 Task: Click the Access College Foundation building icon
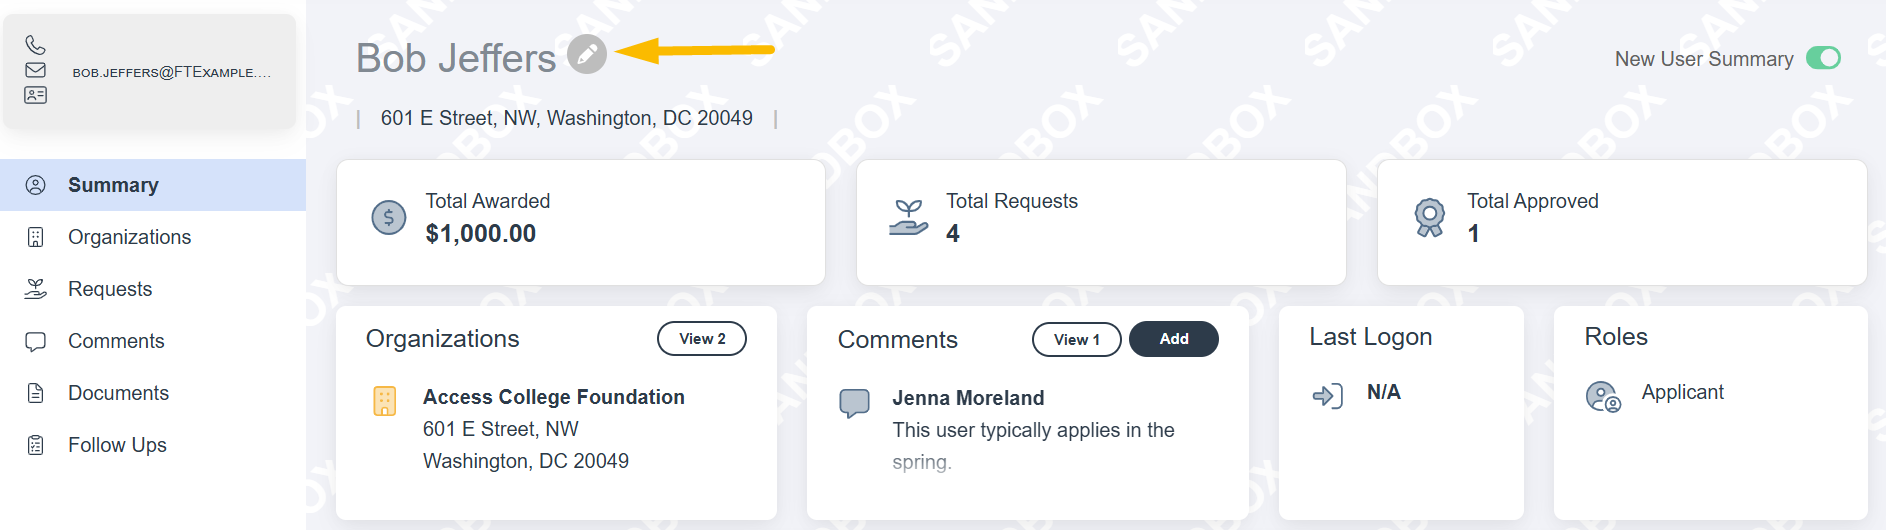point(385,401)
